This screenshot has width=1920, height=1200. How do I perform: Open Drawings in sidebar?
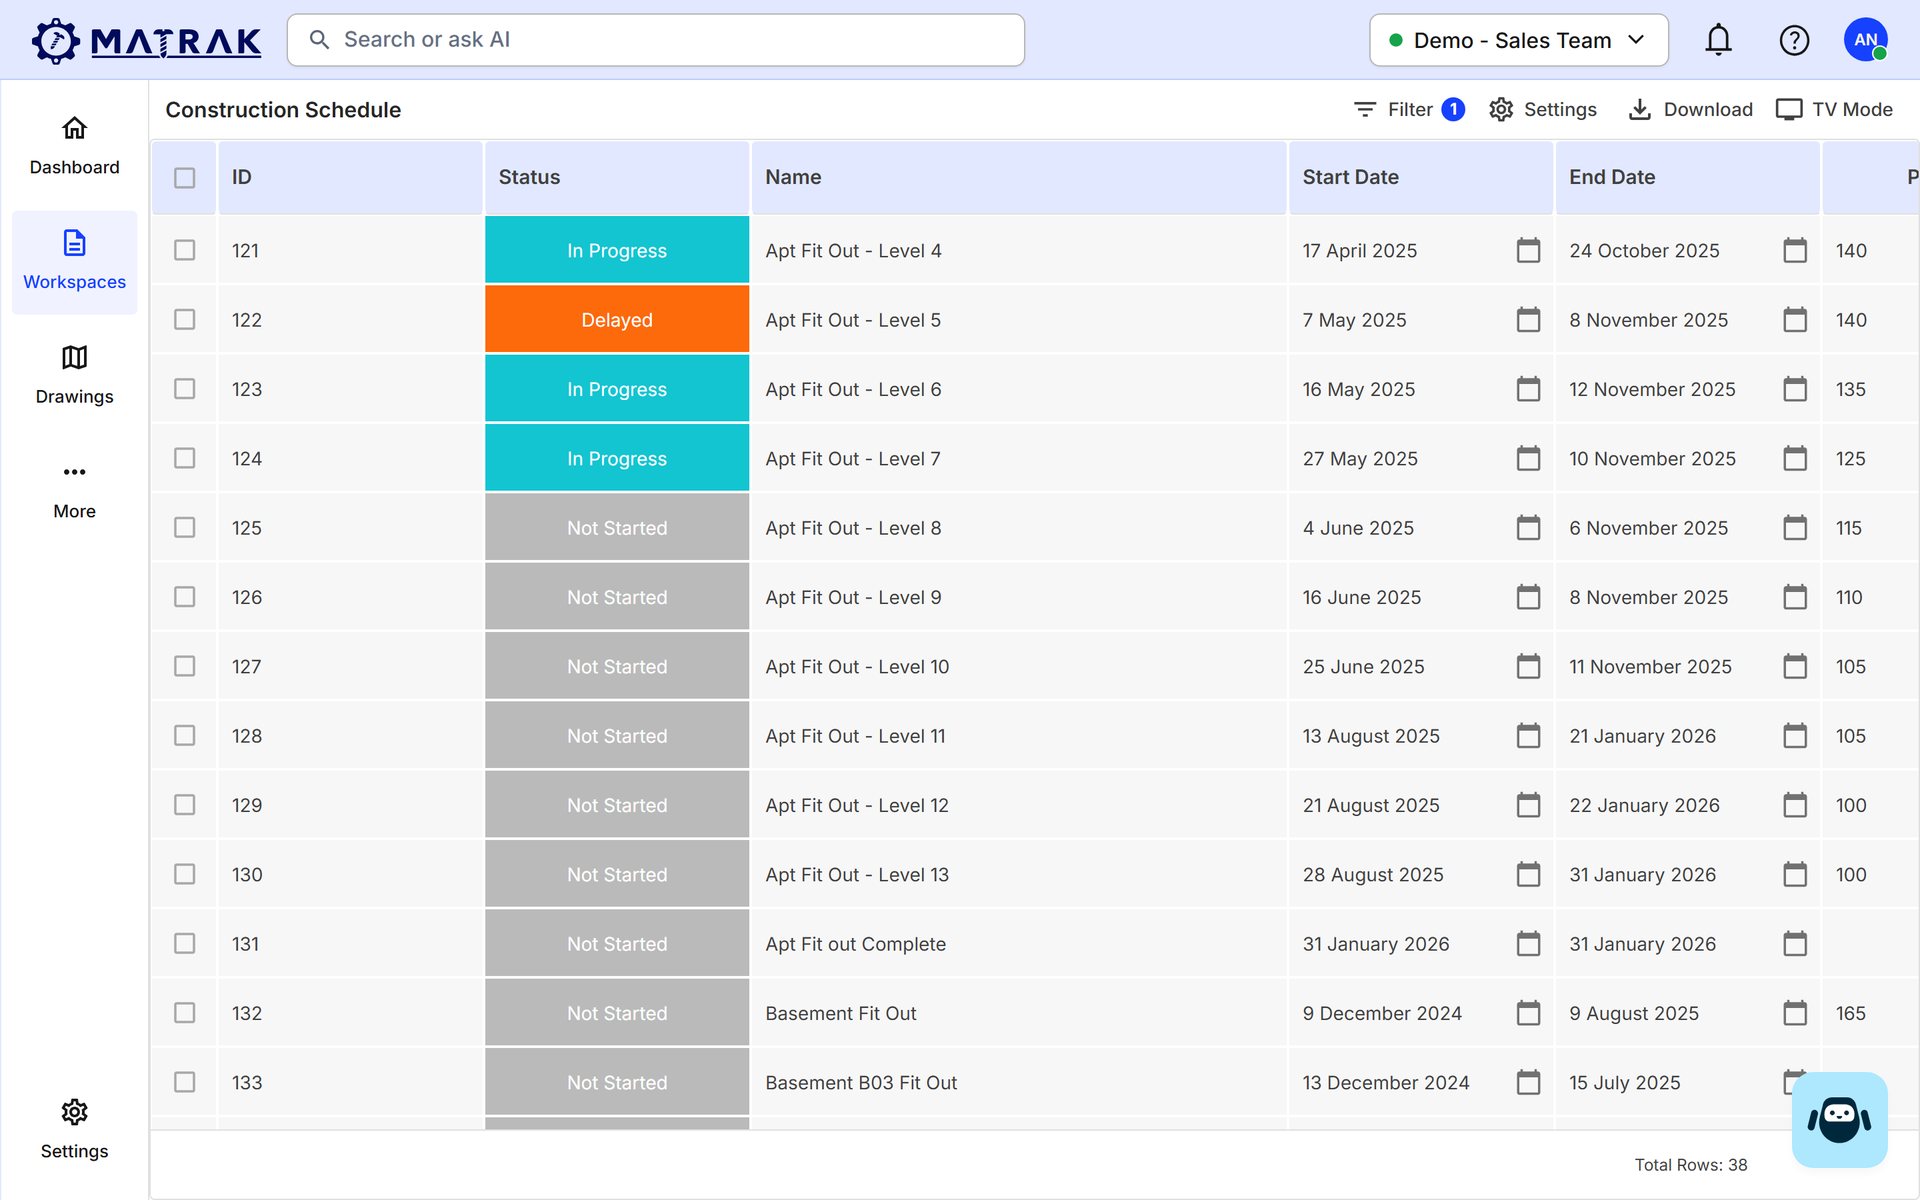[74, 377]
